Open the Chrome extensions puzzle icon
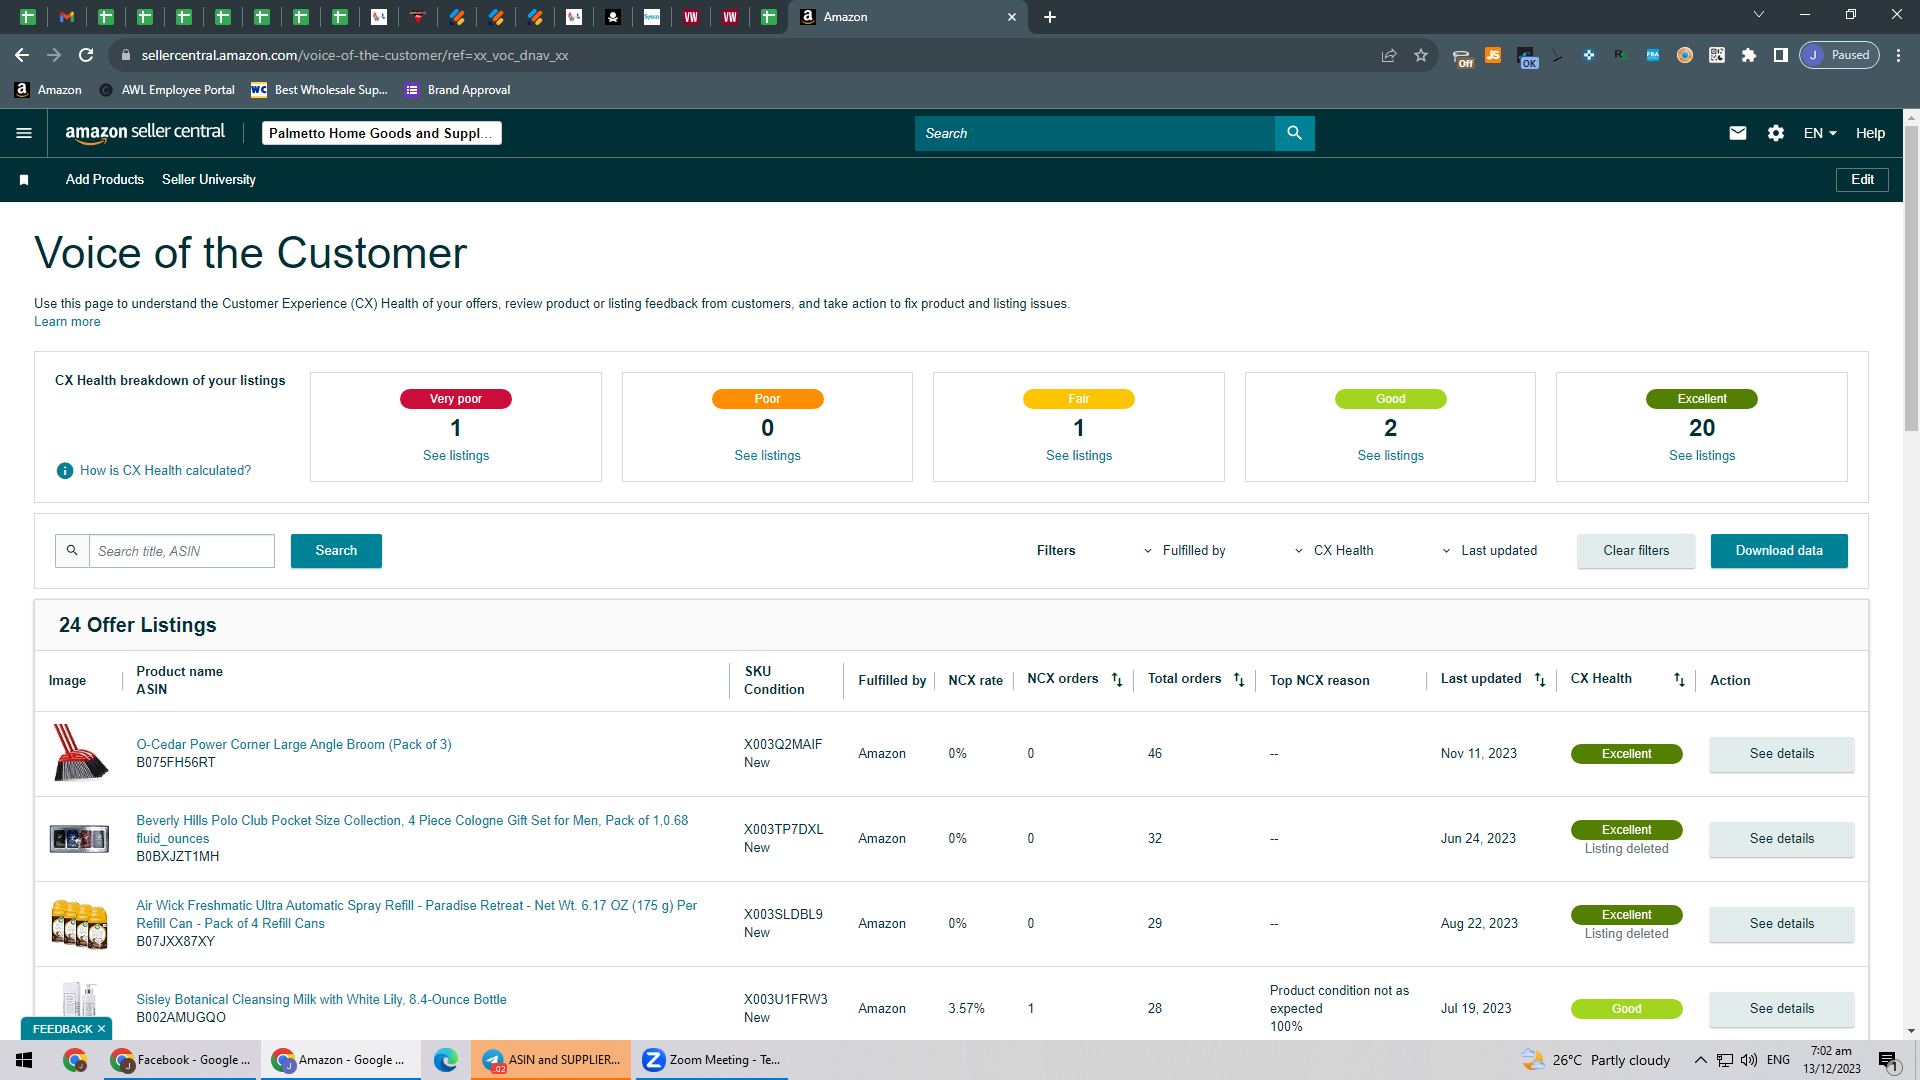The image size is (1920, 1080). coord(1749,55)
